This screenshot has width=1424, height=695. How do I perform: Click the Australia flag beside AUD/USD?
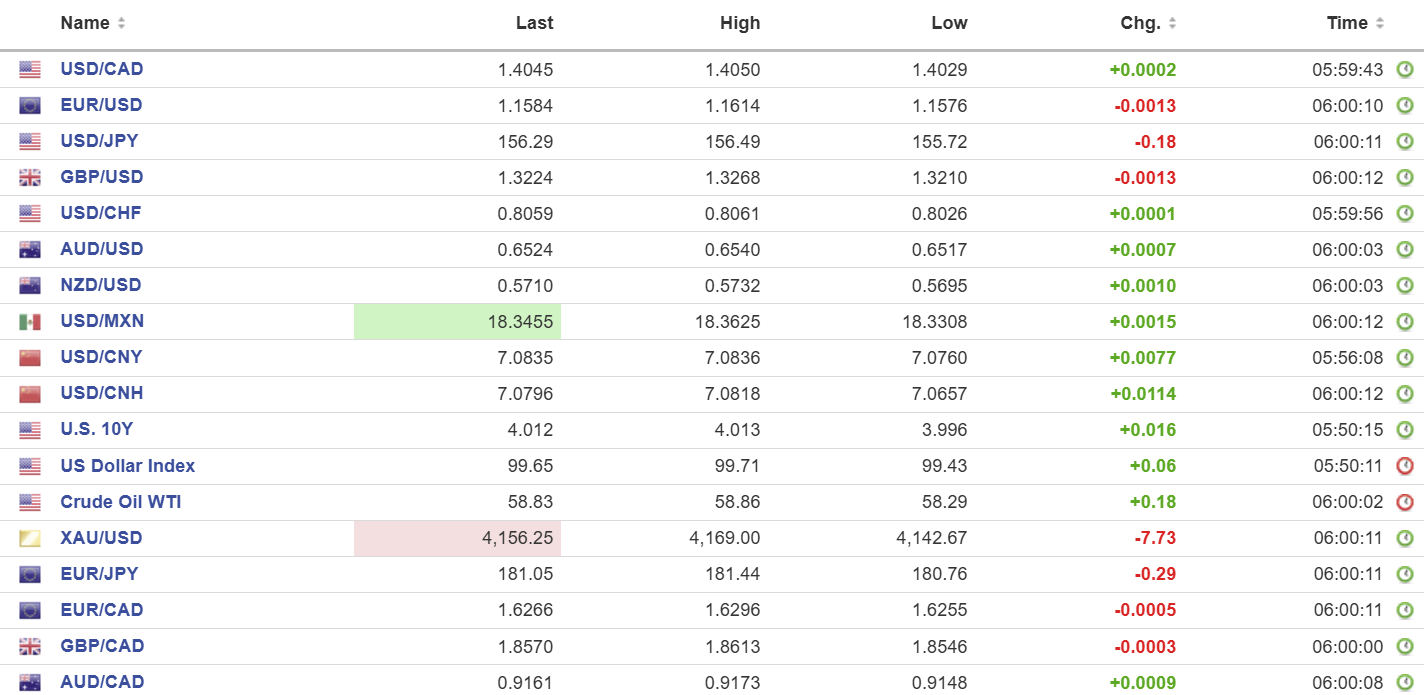click(30, 250)
